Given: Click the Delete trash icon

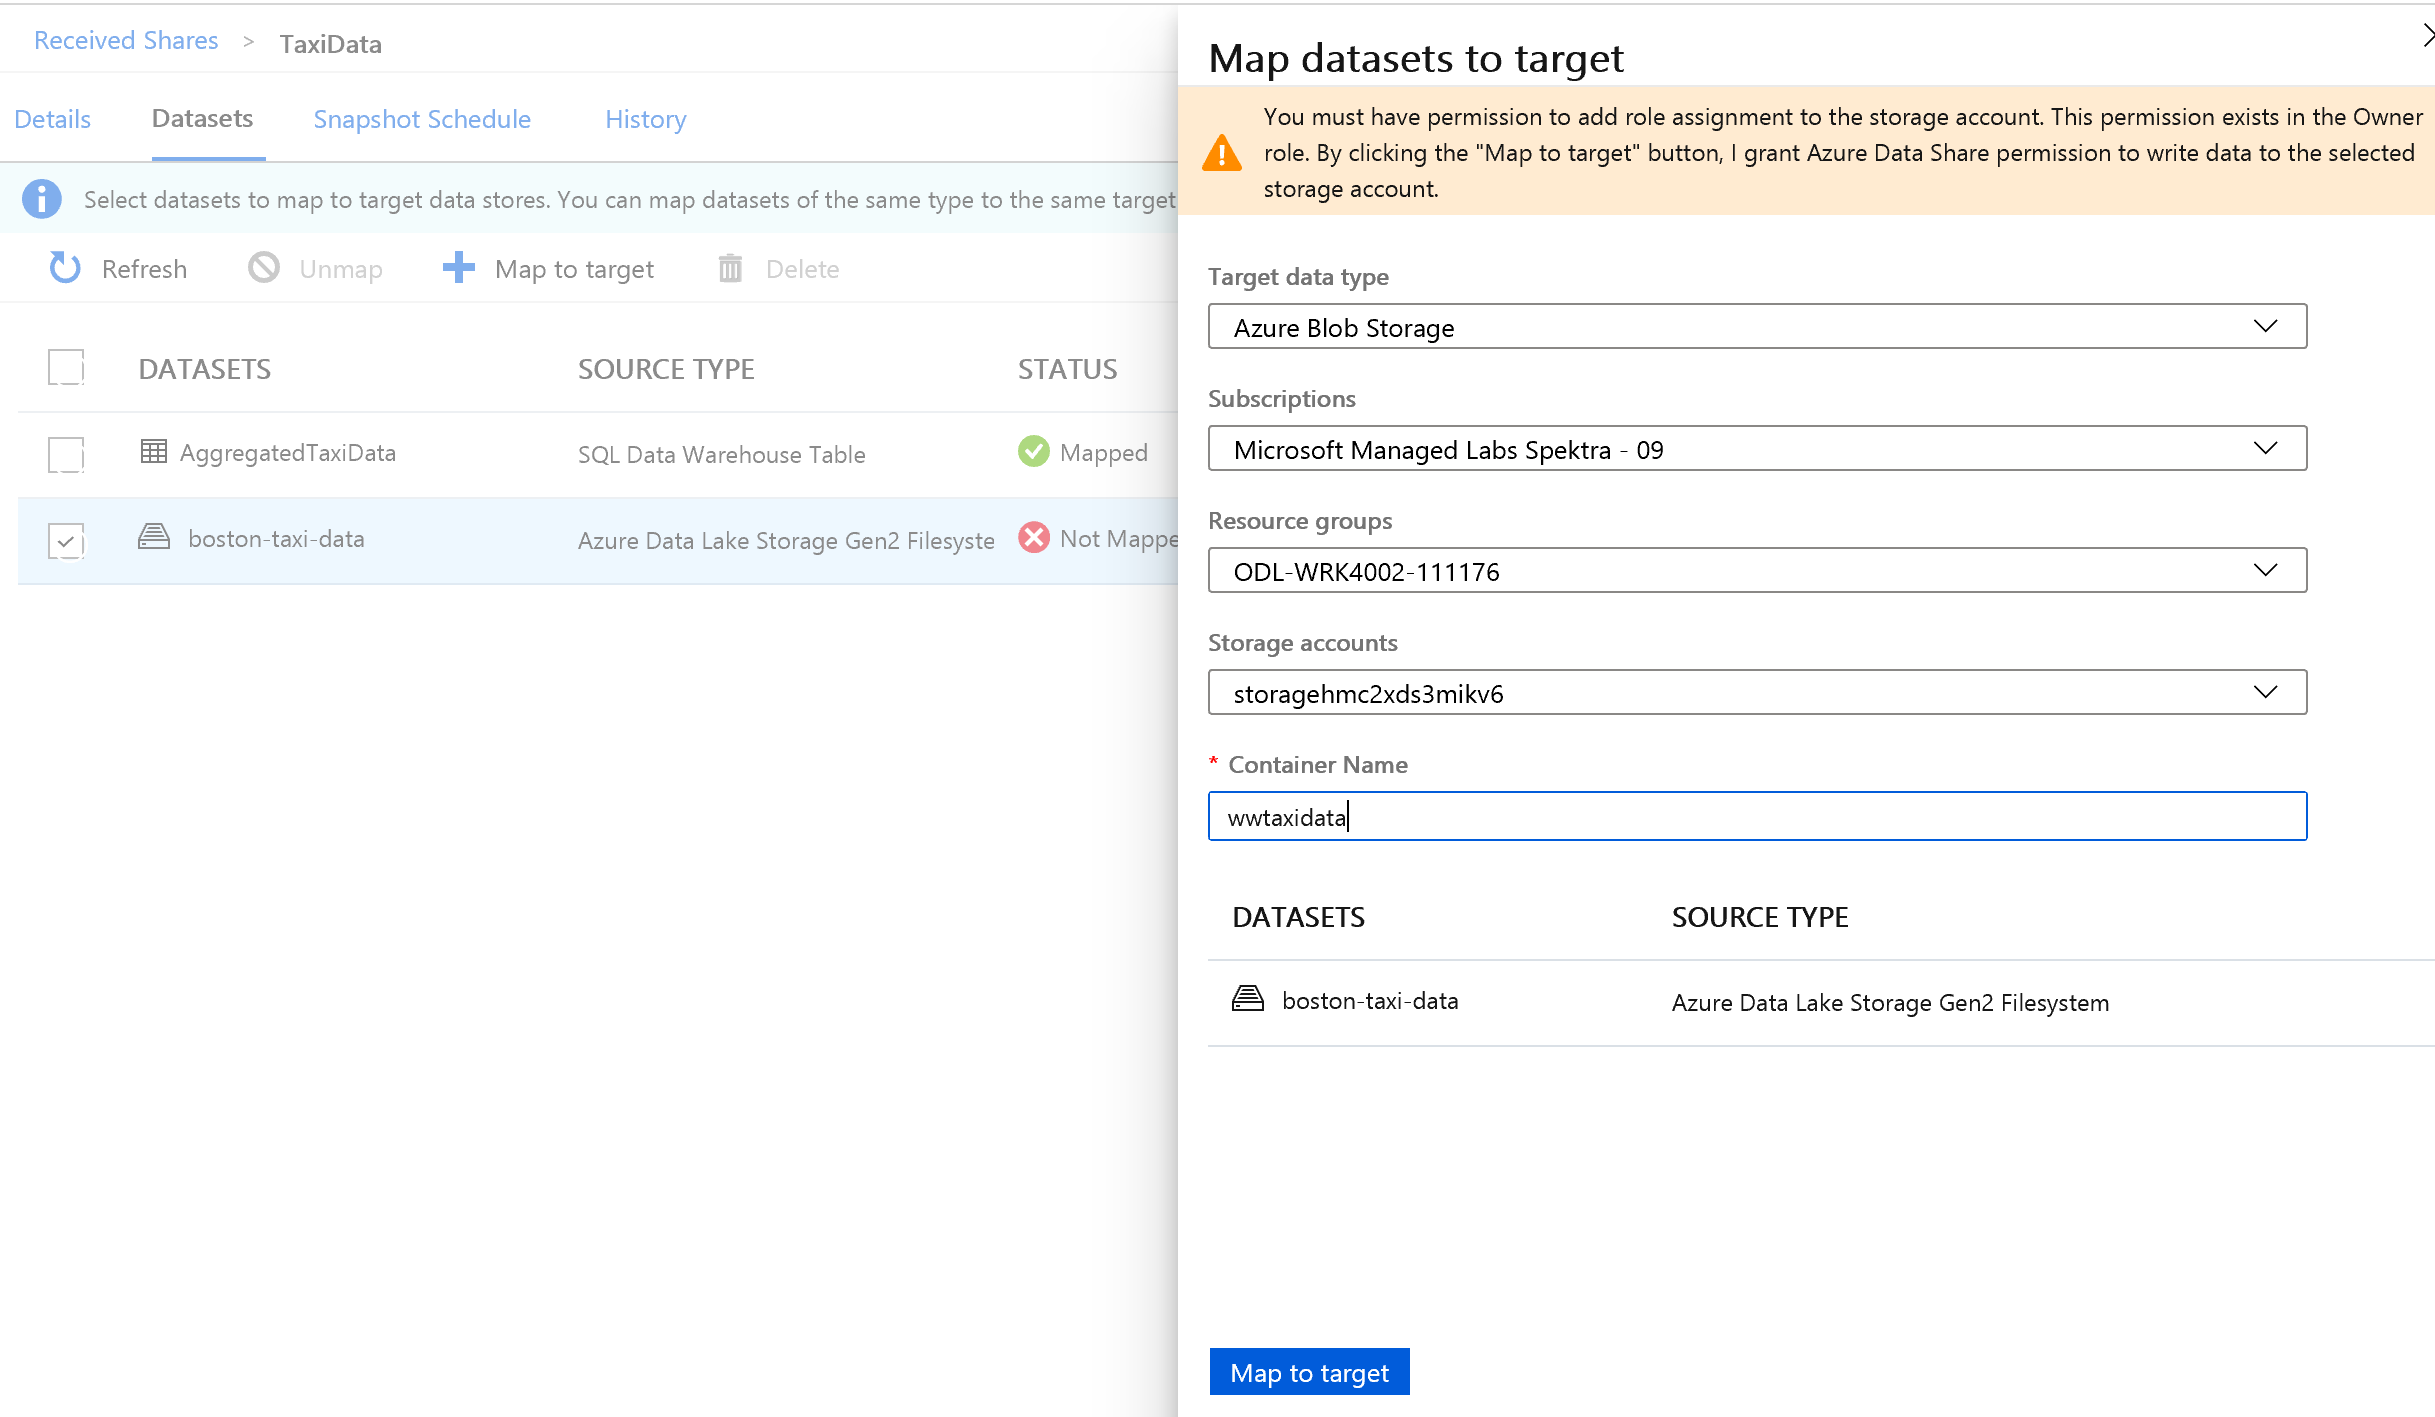Looking at the screenshot, I should [730, 268].
